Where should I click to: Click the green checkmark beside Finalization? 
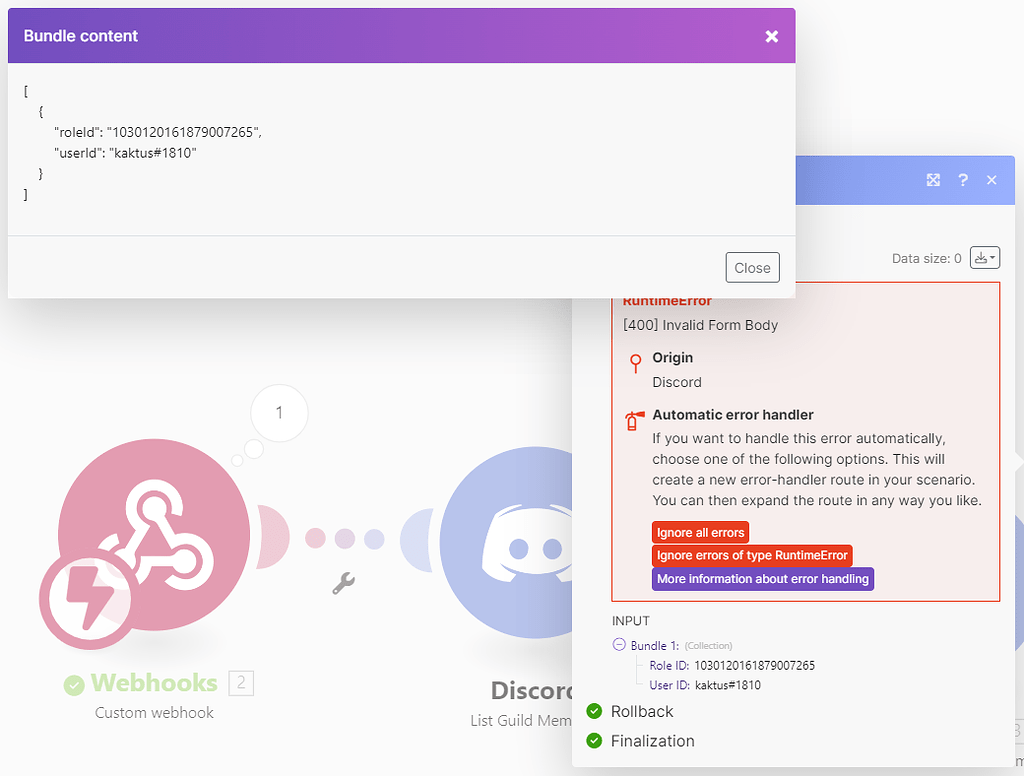click(x=592, y=741)
